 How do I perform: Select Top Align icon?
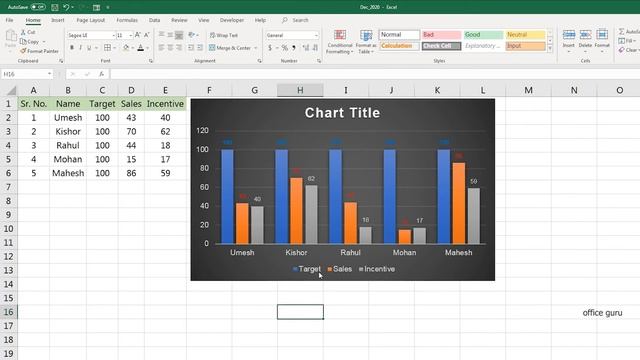click(x=162, y=35)
